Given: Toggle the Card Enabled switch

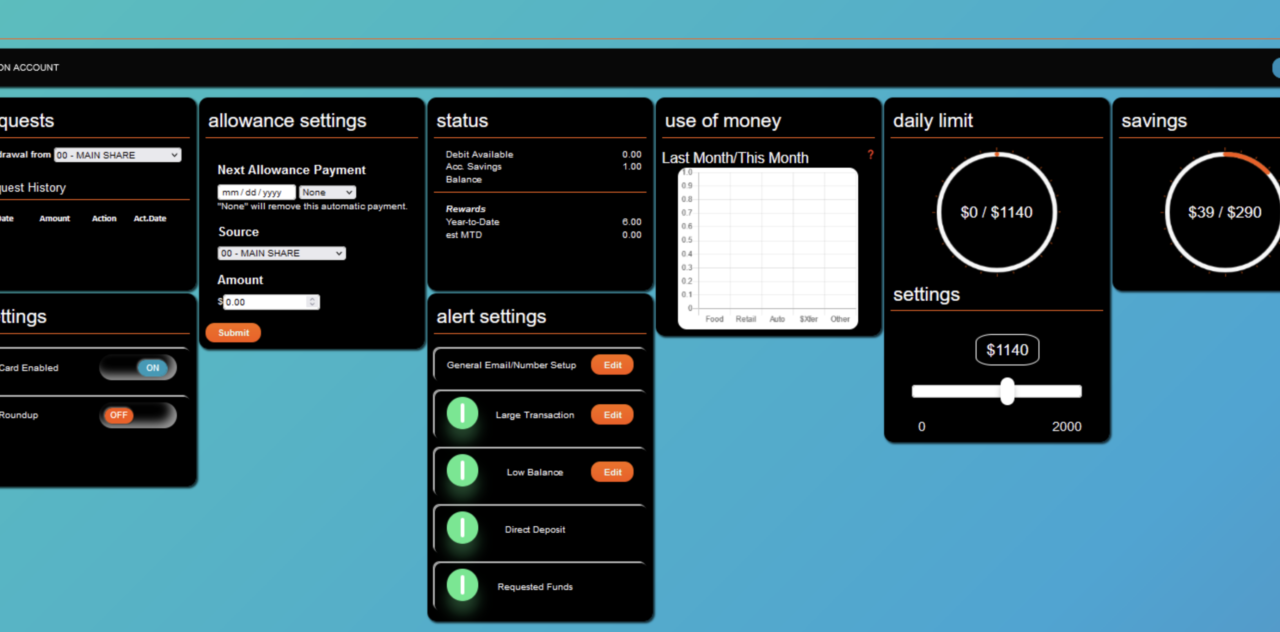Looking at the screenshot, I should tap(138, 368).
